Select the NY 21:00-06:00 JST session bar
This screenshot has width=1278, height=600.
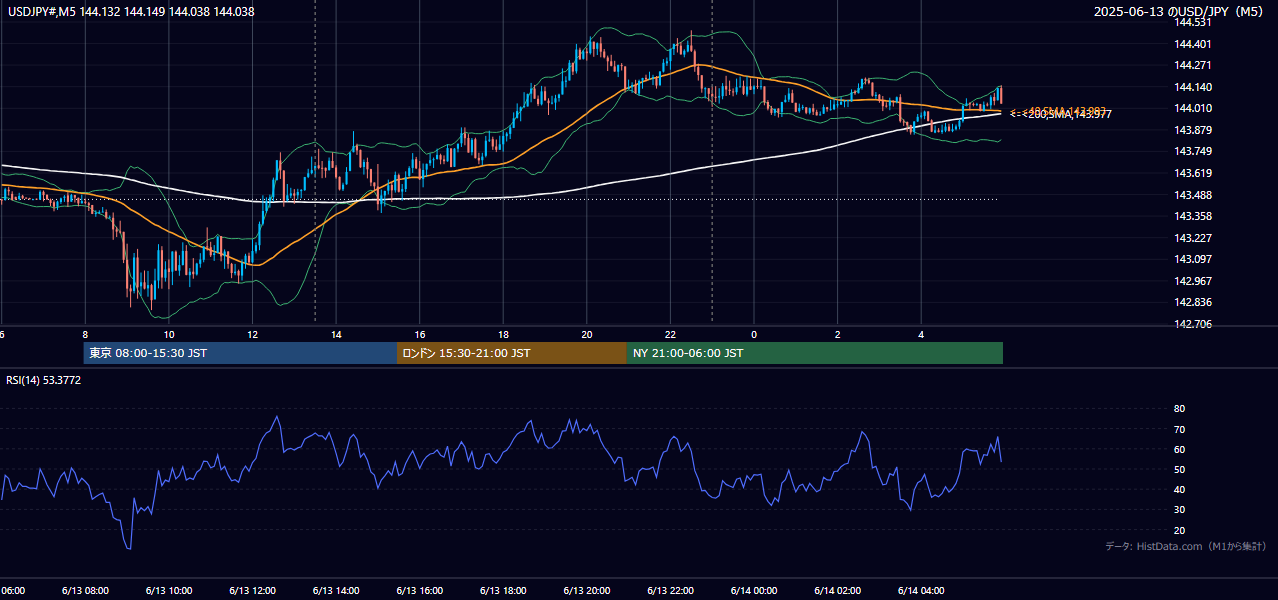tap(815, 353)
